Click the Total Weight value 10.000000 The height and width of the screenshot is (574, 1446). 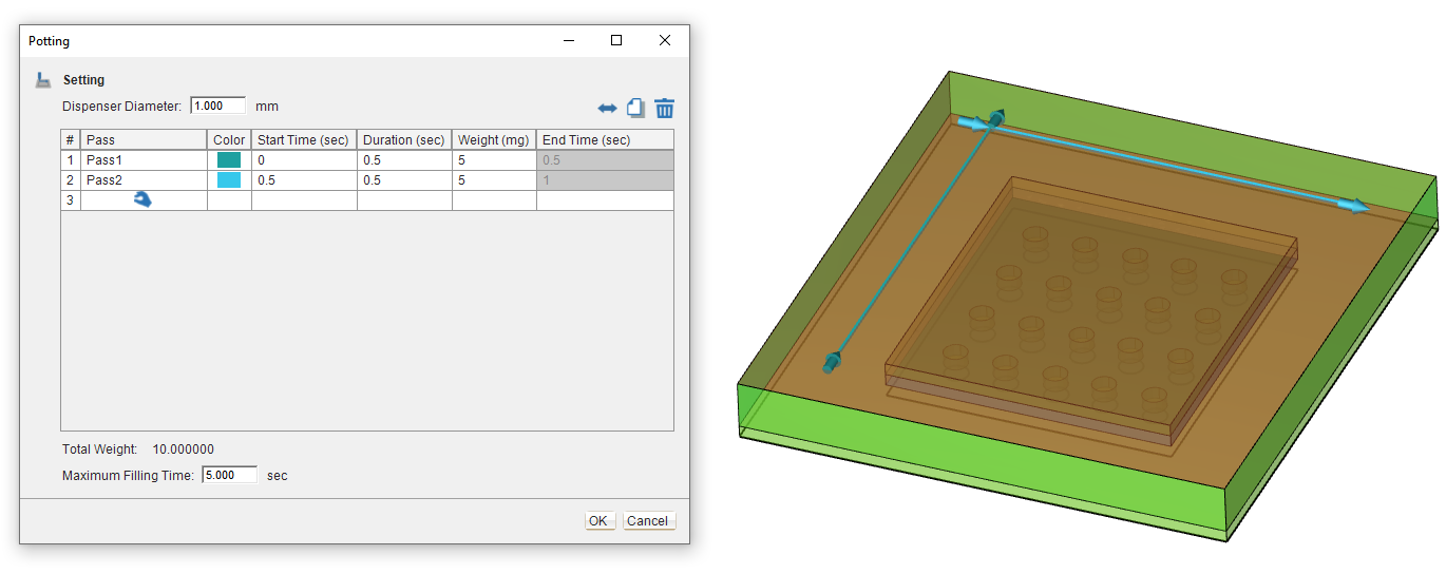[183, 450]
